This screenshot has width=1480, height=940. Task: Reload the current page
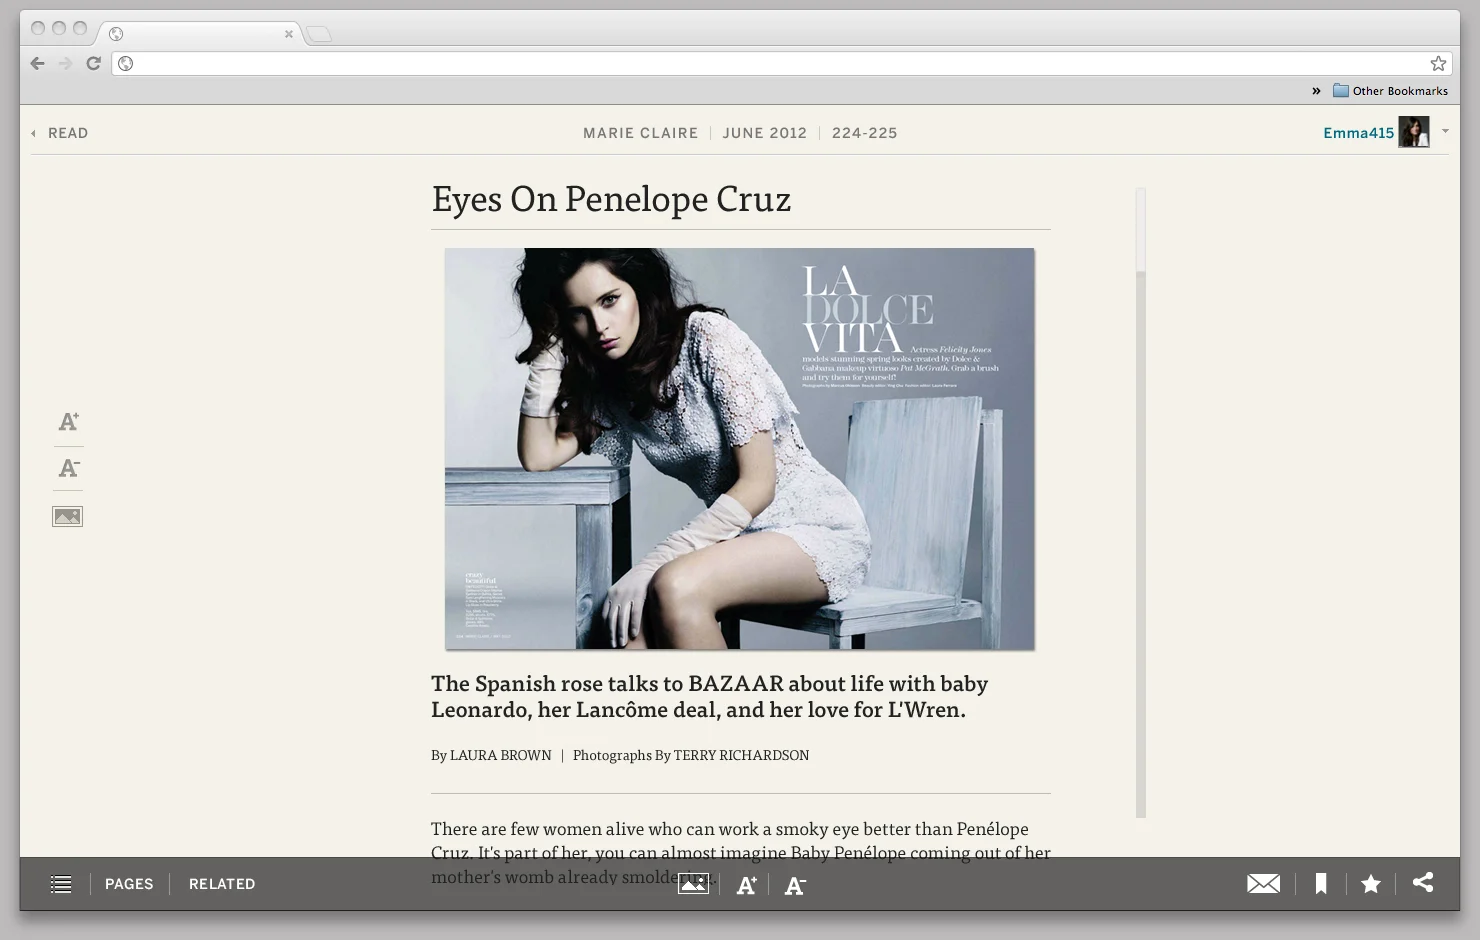(93, 63)
